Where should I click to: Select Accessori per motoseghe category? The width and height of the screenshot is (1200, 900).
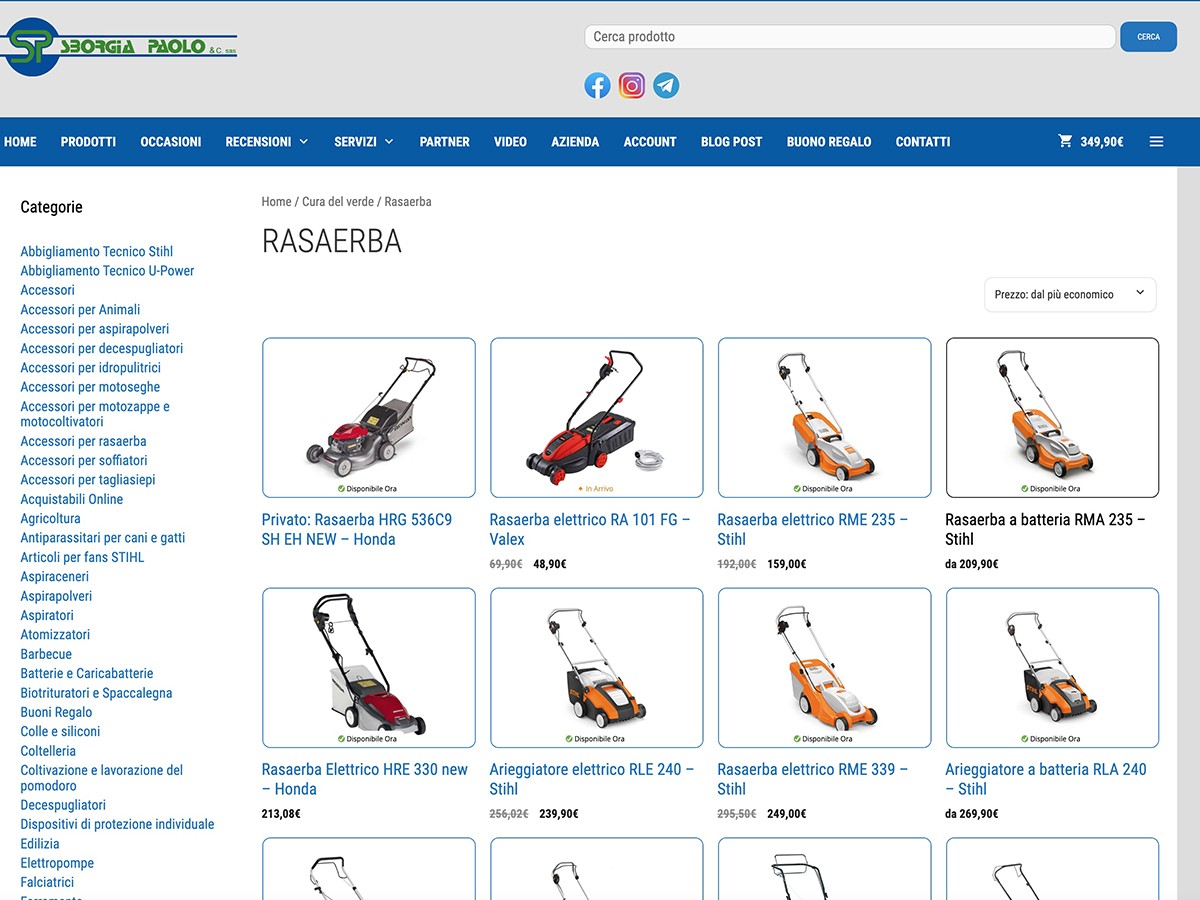tap(90, 387)
